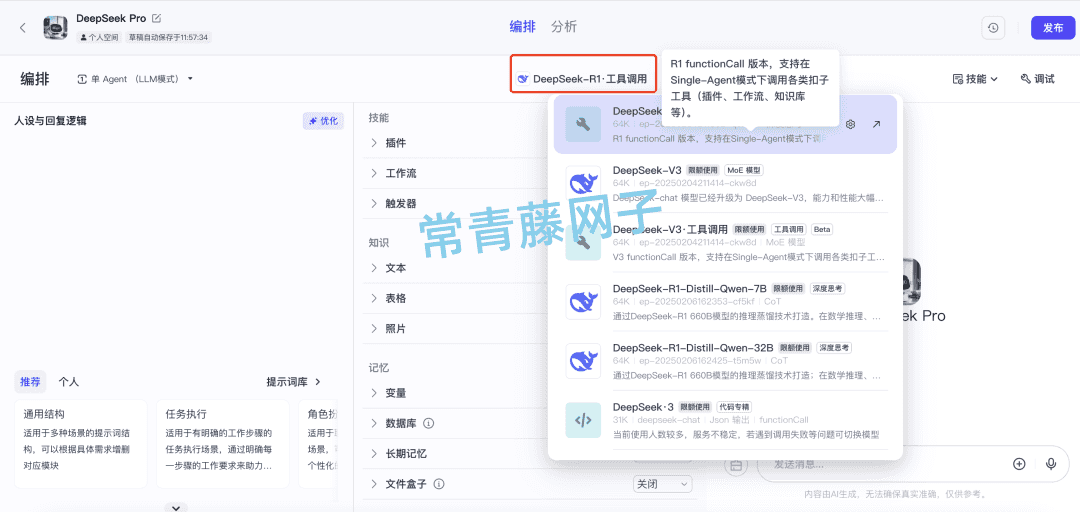Viewport: 1080px width, 512px height.
Task: Click the wrench icon of selected R1 model
Action: pos(583,124)
